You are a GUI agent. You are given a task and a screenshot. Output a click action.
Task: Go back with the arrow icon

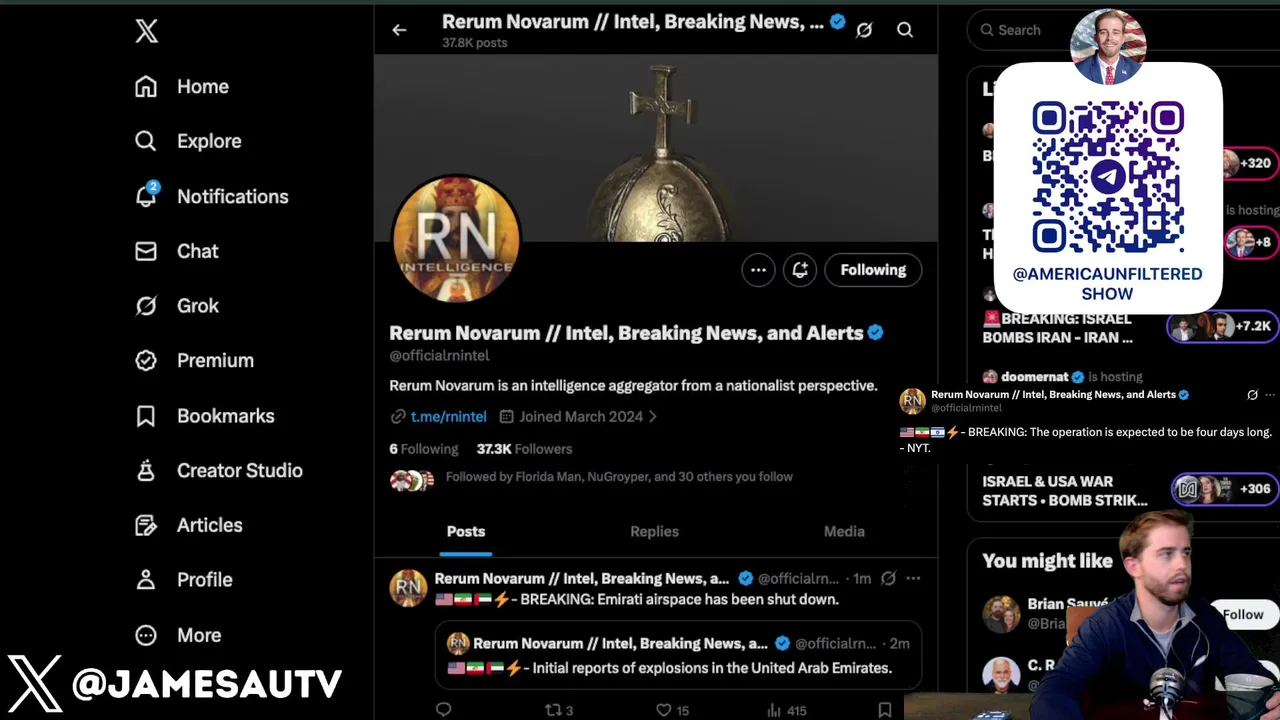pos(399,30)
